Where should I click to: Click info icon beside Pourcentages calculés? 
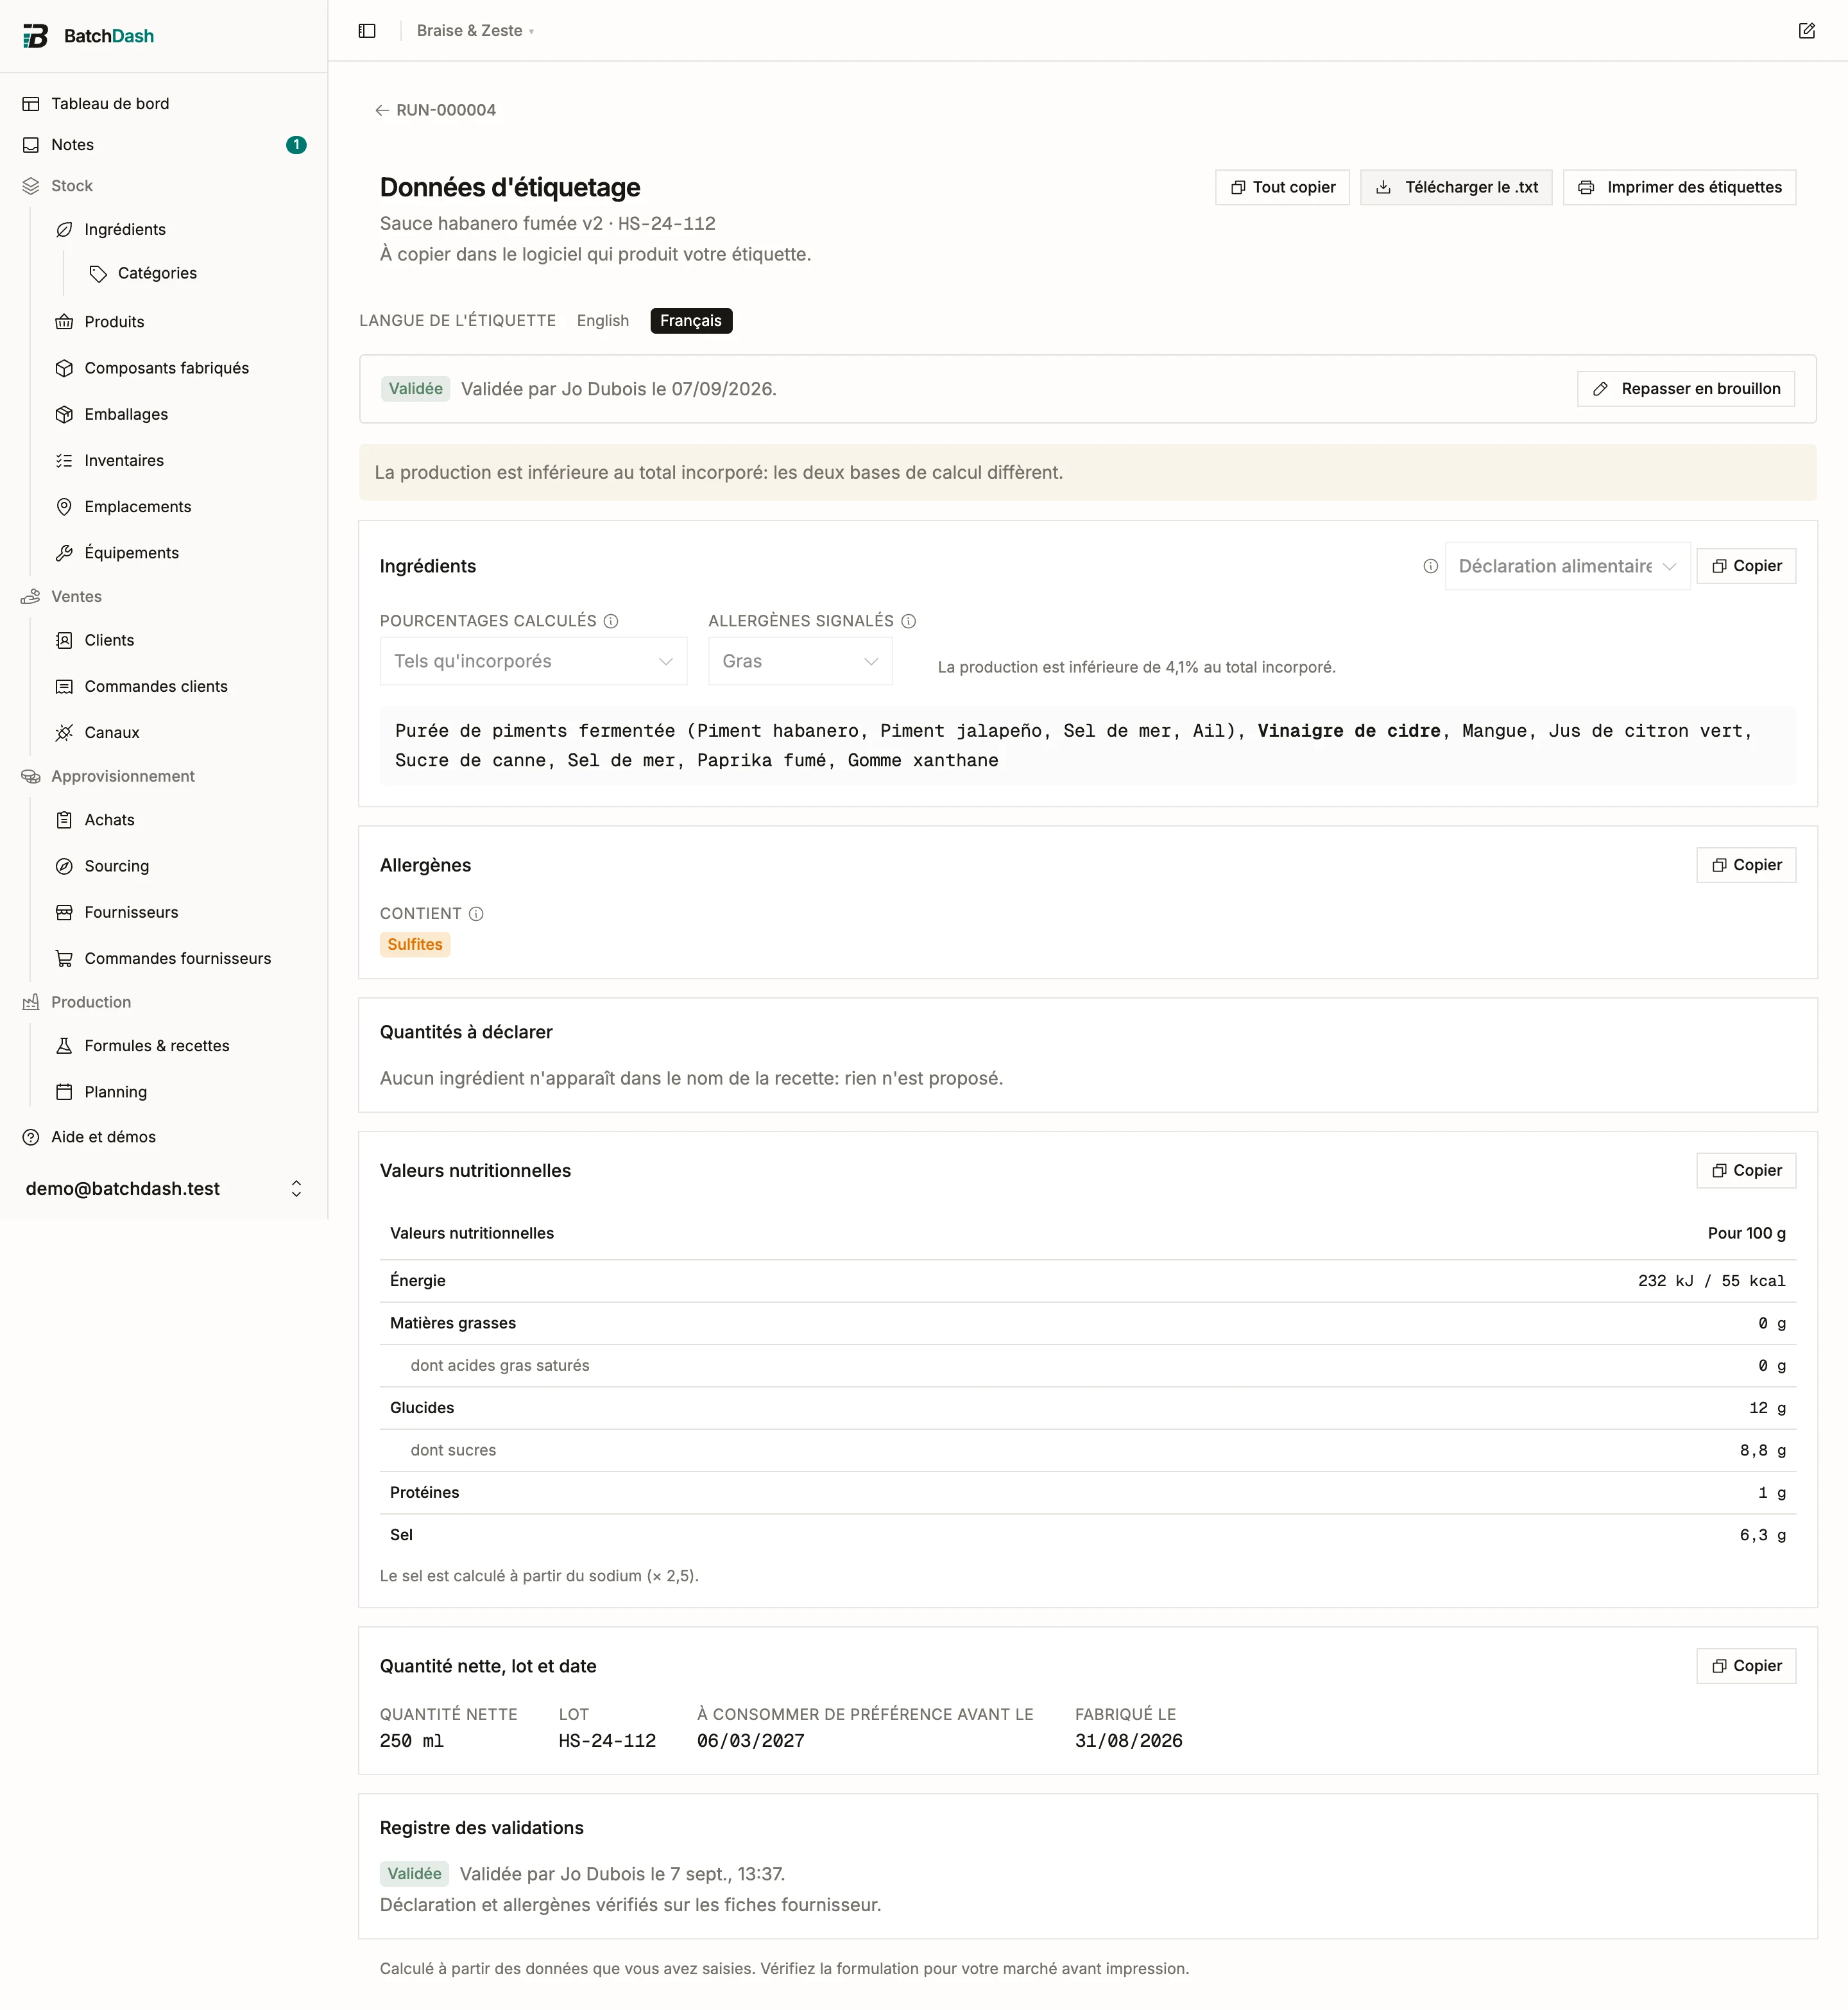(x=611, y=621)
